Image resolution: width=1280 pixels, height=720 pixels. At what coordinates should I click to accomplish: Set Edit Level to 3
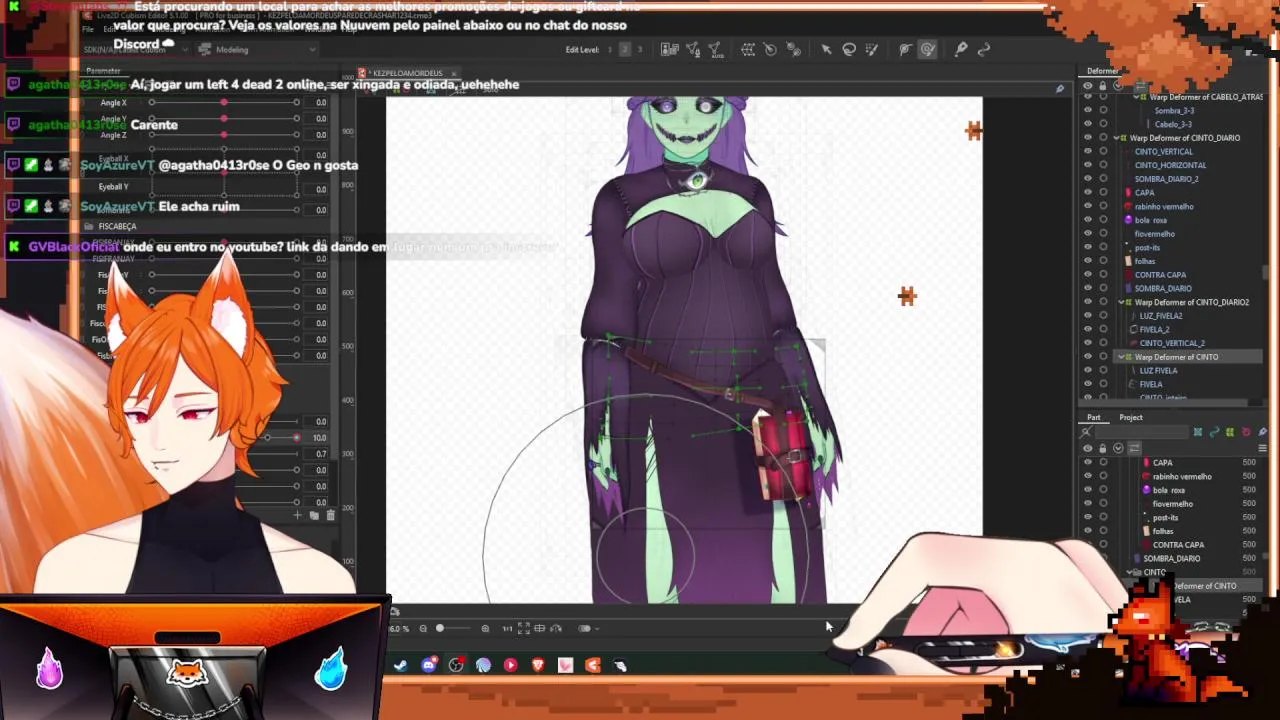(639, 49)
